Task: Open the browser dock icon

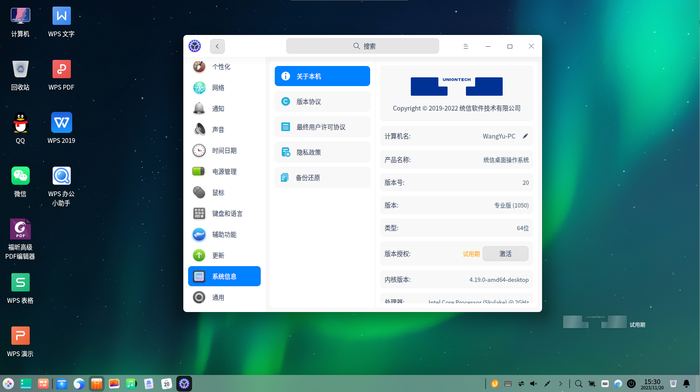Action: coord(79,384)
